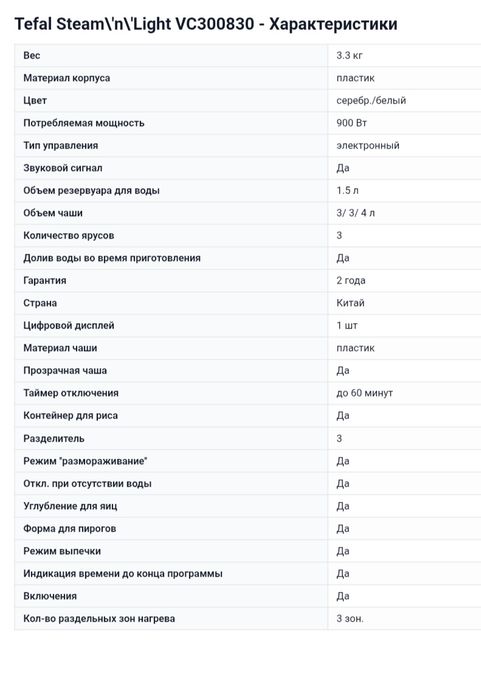Select the Потребляемая мощность label
The height and width of the screenshot is (699, 481).
[84, 123]
